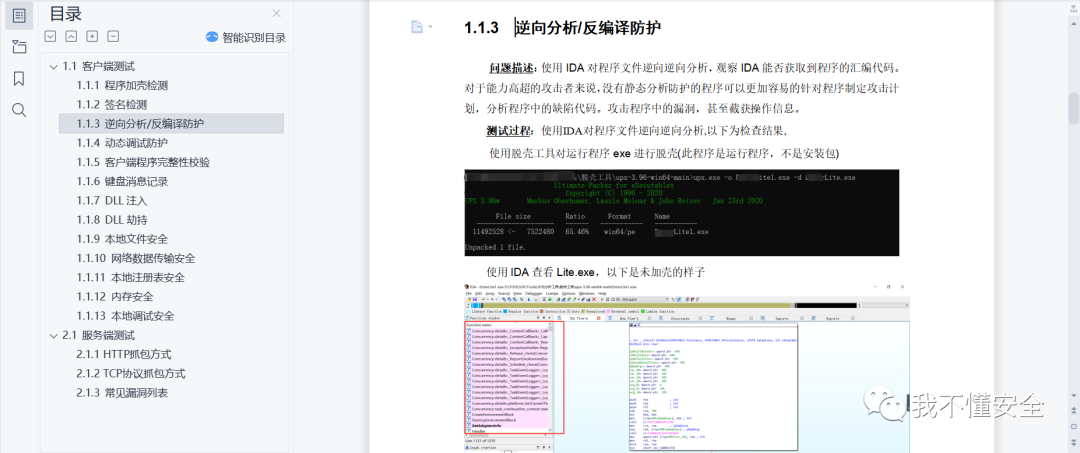This screenshot has height=453, width=1080.
Task: Go to 1.1.2 签名检测
Action: click(112, 105)
